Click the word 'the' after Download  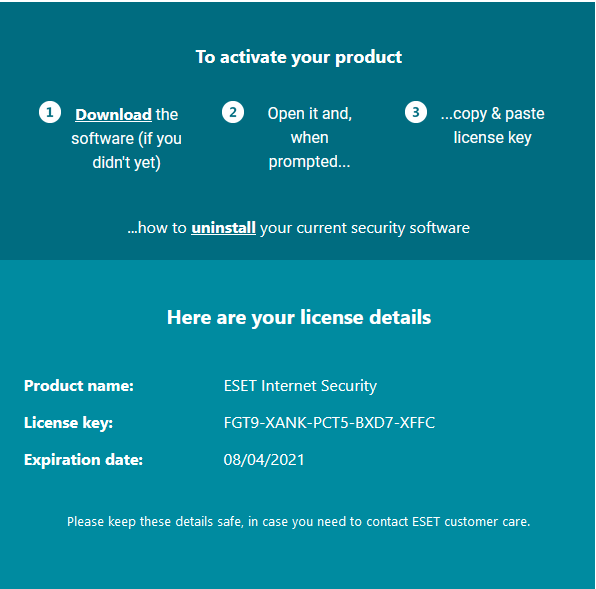click(167, 114)
